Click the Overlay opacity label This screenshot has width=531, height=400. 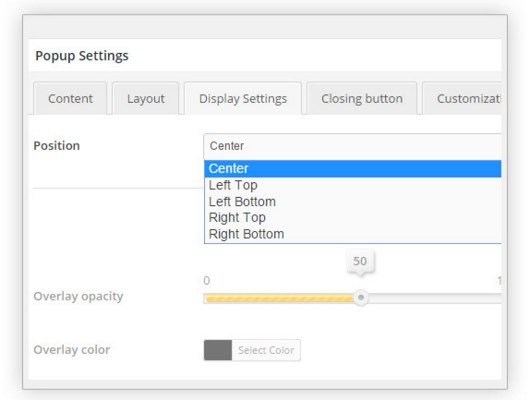pos(78,296)
